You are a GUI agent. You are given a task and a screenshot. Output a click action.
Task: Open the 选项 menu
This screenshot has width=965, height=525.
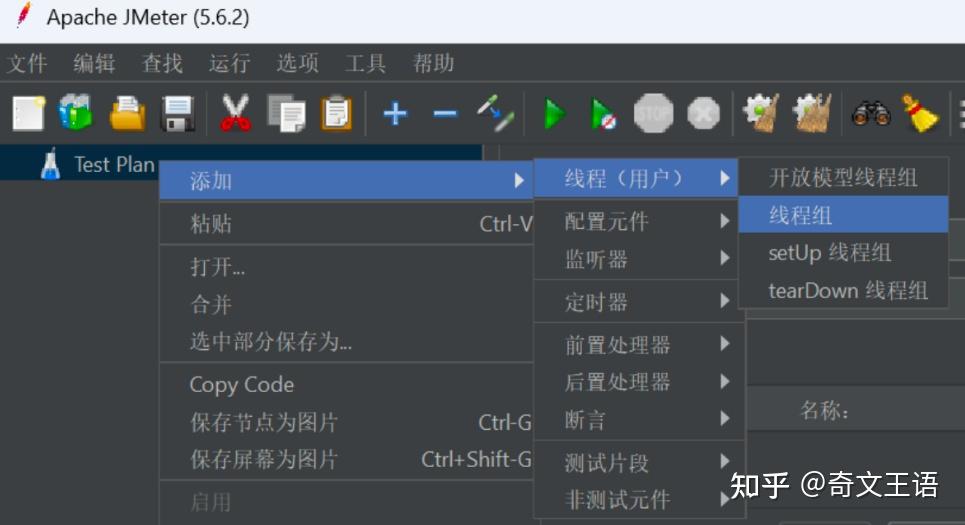pos(297,63)
